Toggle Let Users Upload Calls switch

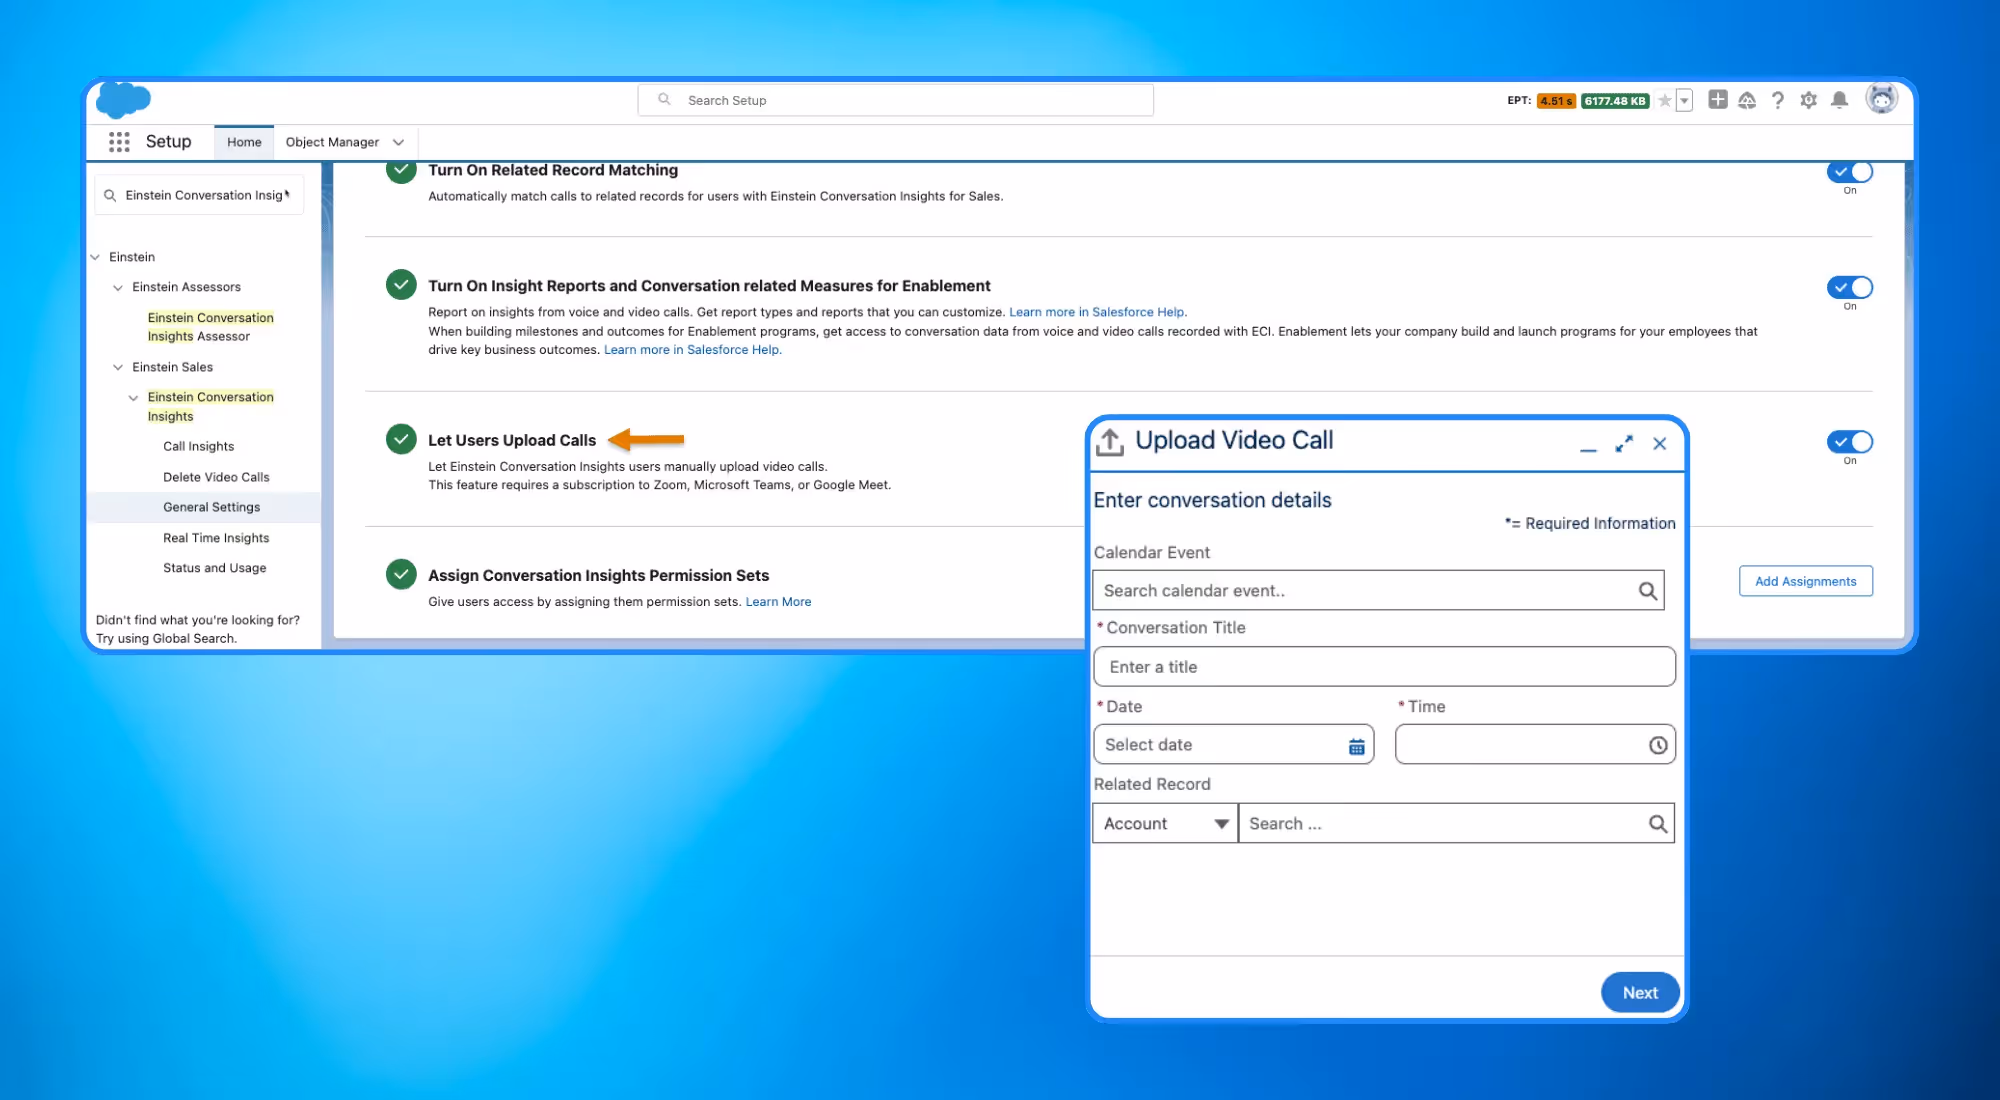pyautogui.click(x=1849, y=442)
